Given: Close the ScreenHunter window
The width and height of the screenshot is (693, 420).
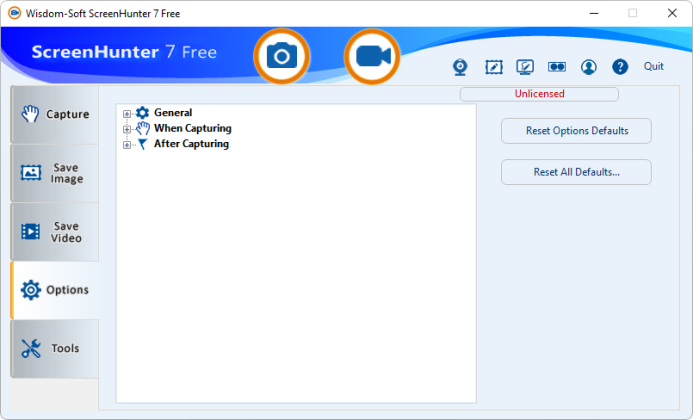Looking at the screenshot, I should click(x=672, y=13).
